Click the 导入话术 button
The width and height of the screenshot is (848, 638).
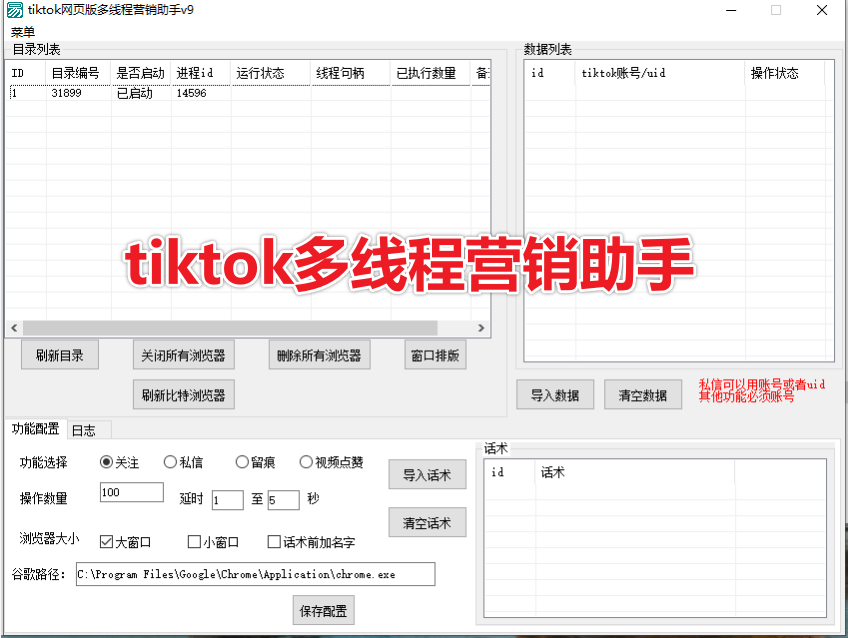(x=427, y=474)
